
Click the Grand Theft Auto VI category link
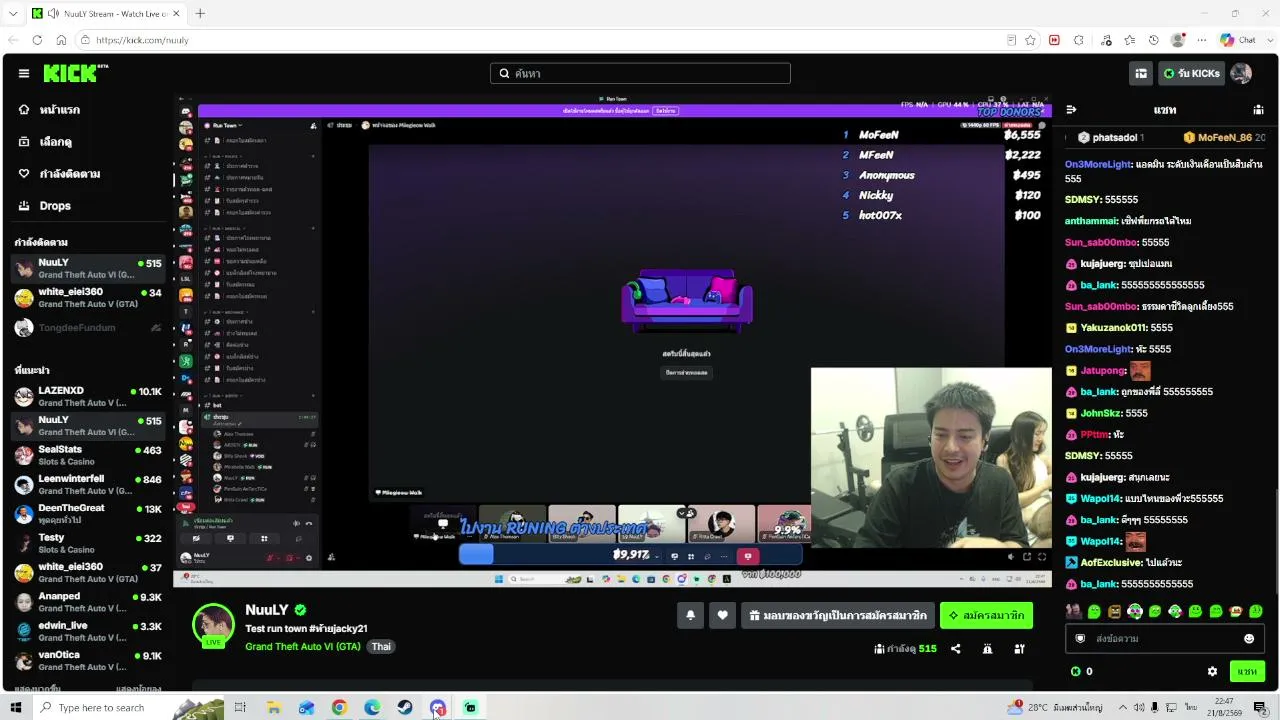(x=303, y=647)
